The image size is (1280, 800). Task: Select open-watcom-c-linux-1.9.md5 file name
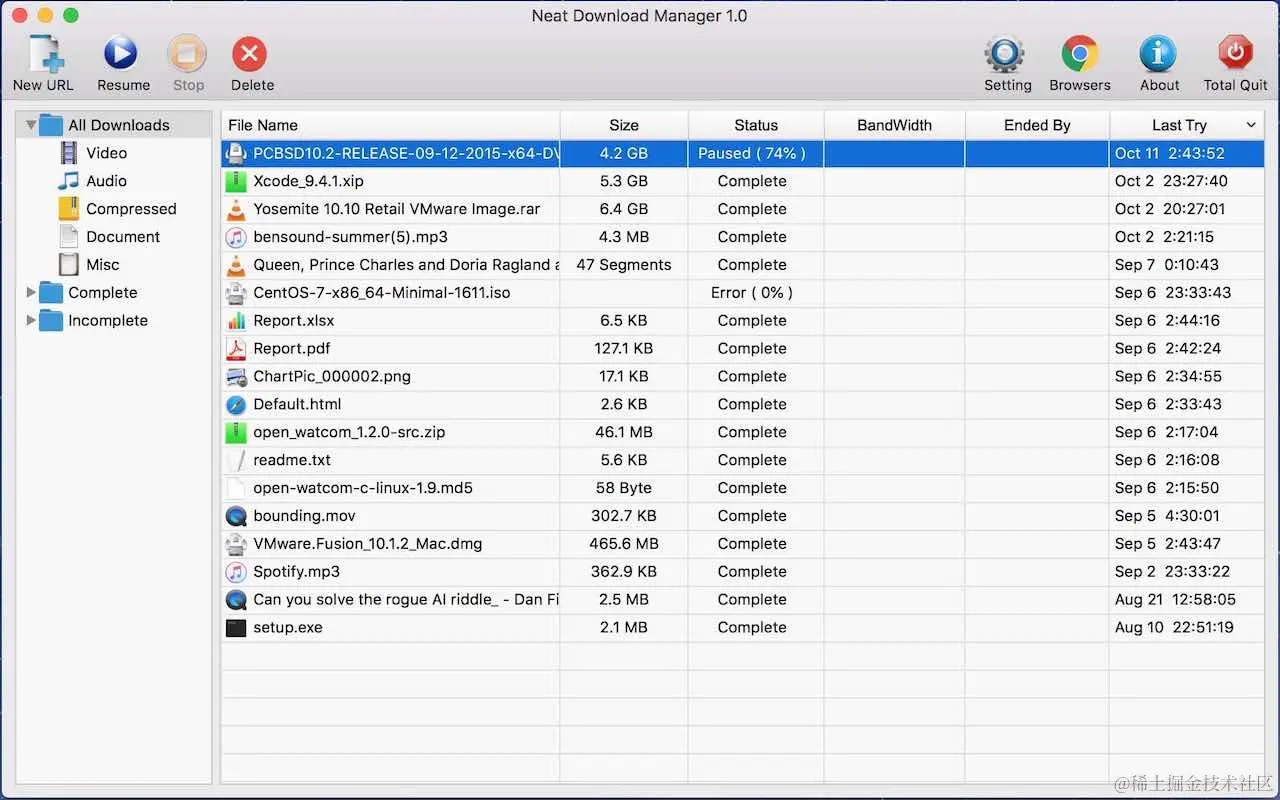[x=363, y=488]
